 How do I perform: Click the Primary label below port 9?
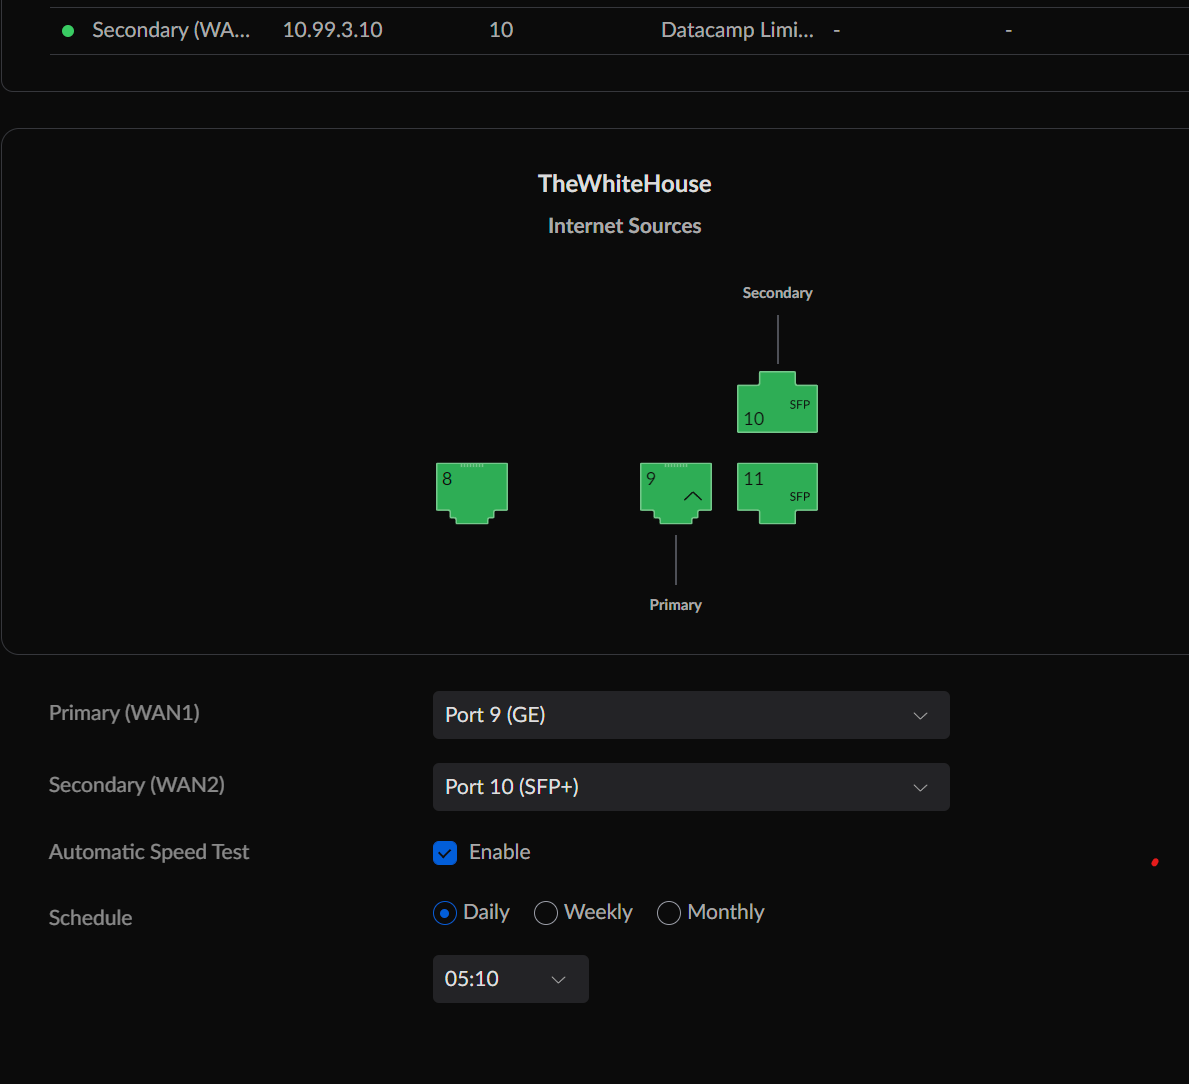[675, 605]
